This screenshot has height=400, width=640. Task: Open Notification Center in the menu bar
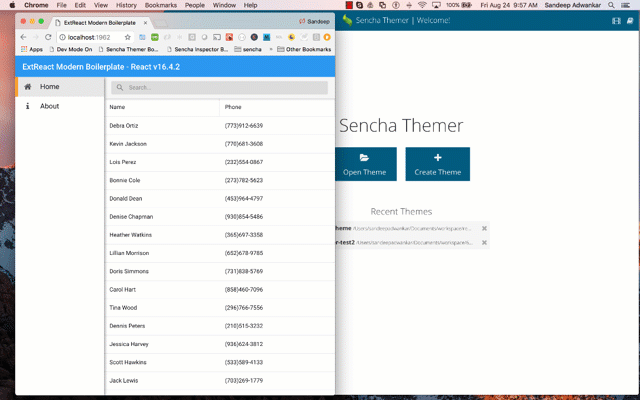tap(625, 5)
